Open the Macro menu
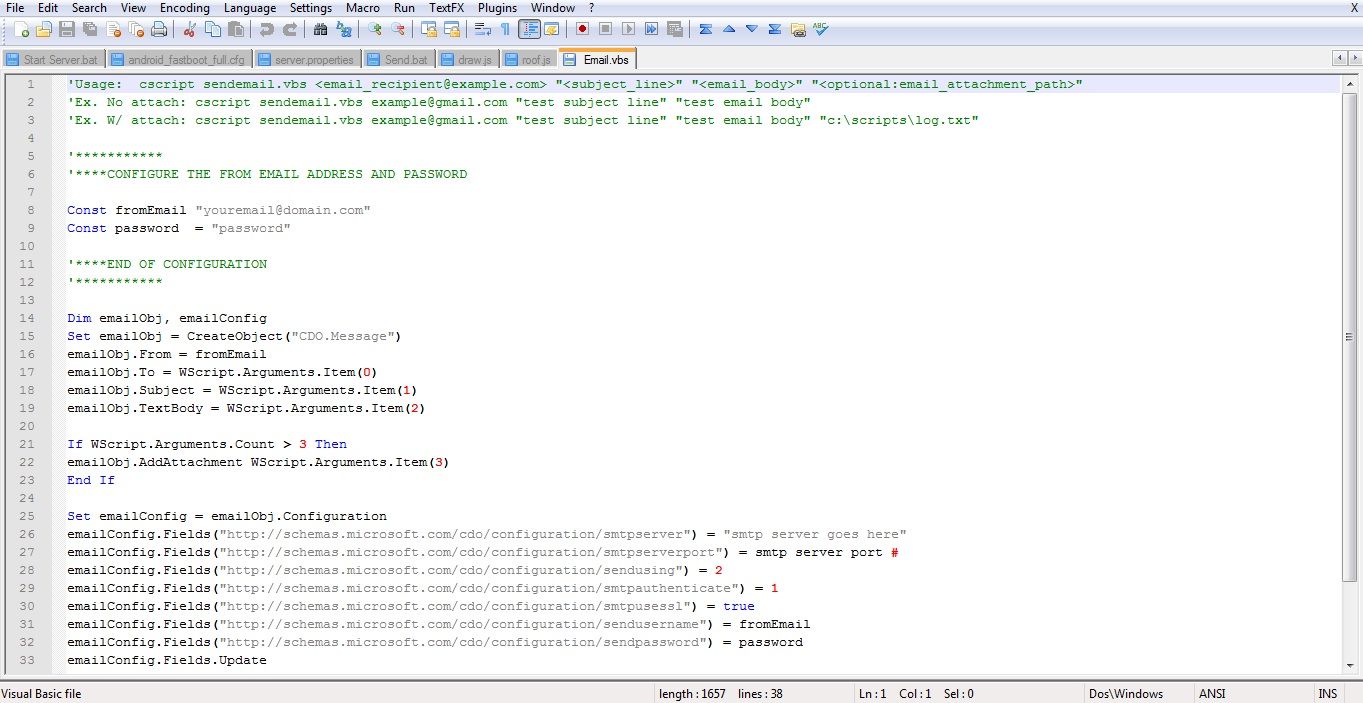Image resolution: width=1363 pixels, height=703 pixels. (363, 8)
